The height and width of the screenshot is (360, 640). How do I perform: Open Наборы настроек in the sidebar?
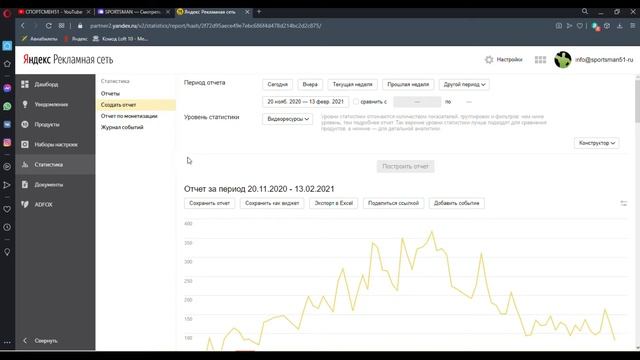[55, 144]
